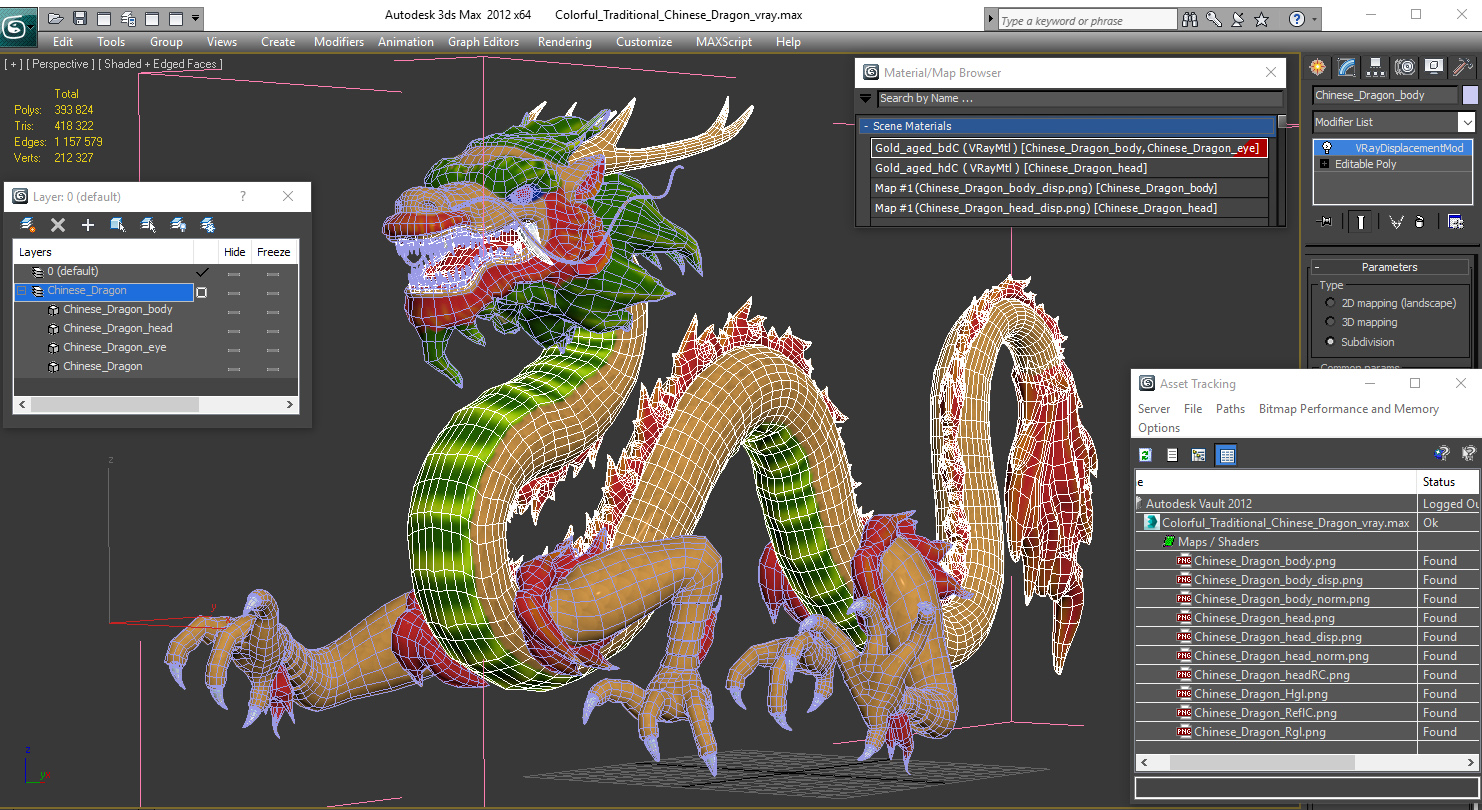Open the 3ds Max application menu logo

point(17,27)
